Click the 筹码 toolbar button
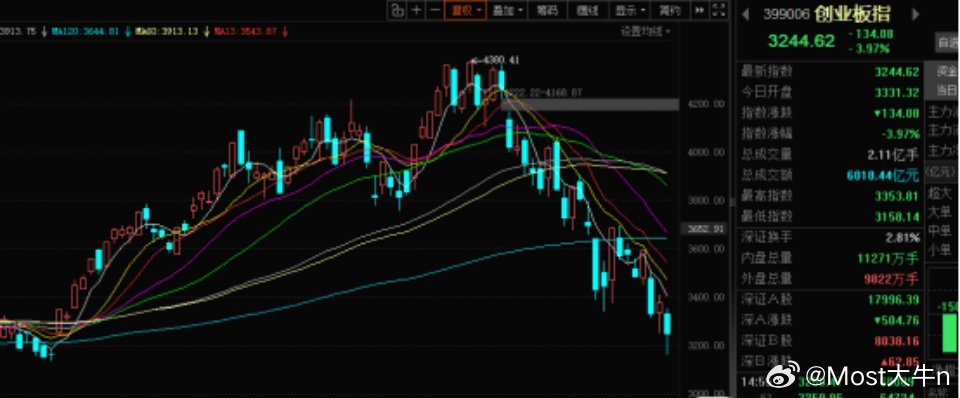 [547, 10]
